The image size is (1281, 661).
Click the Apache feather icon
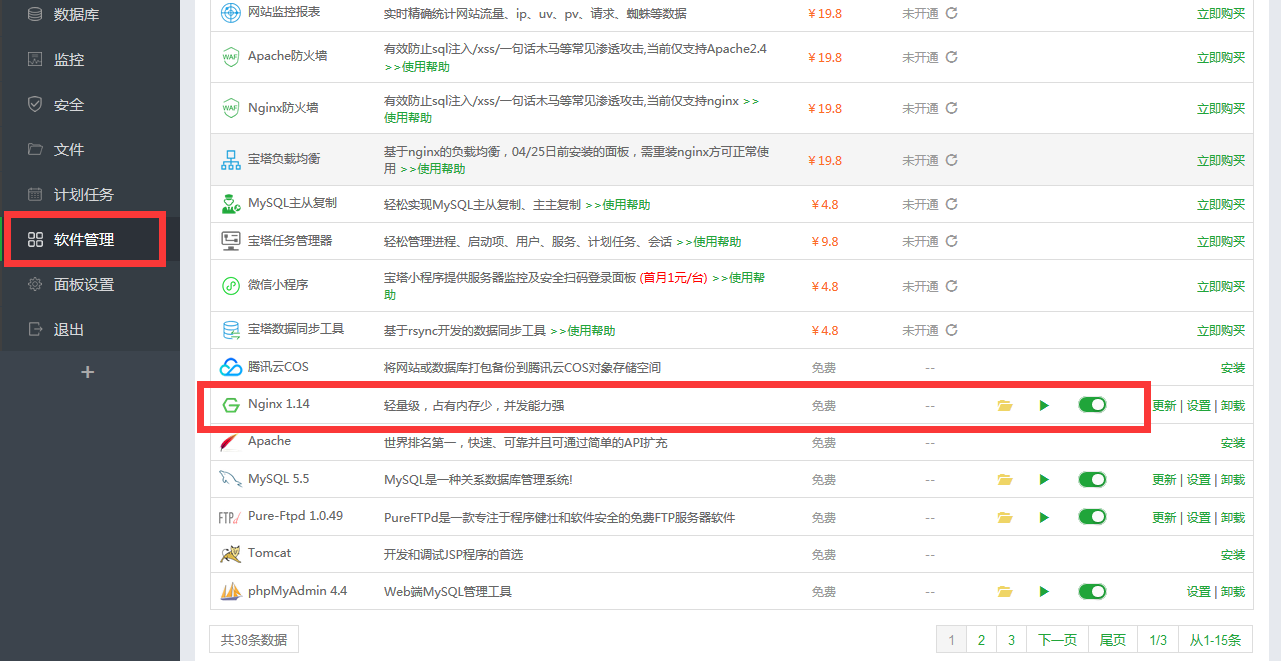pyautogui.click(x=230, y=442)
